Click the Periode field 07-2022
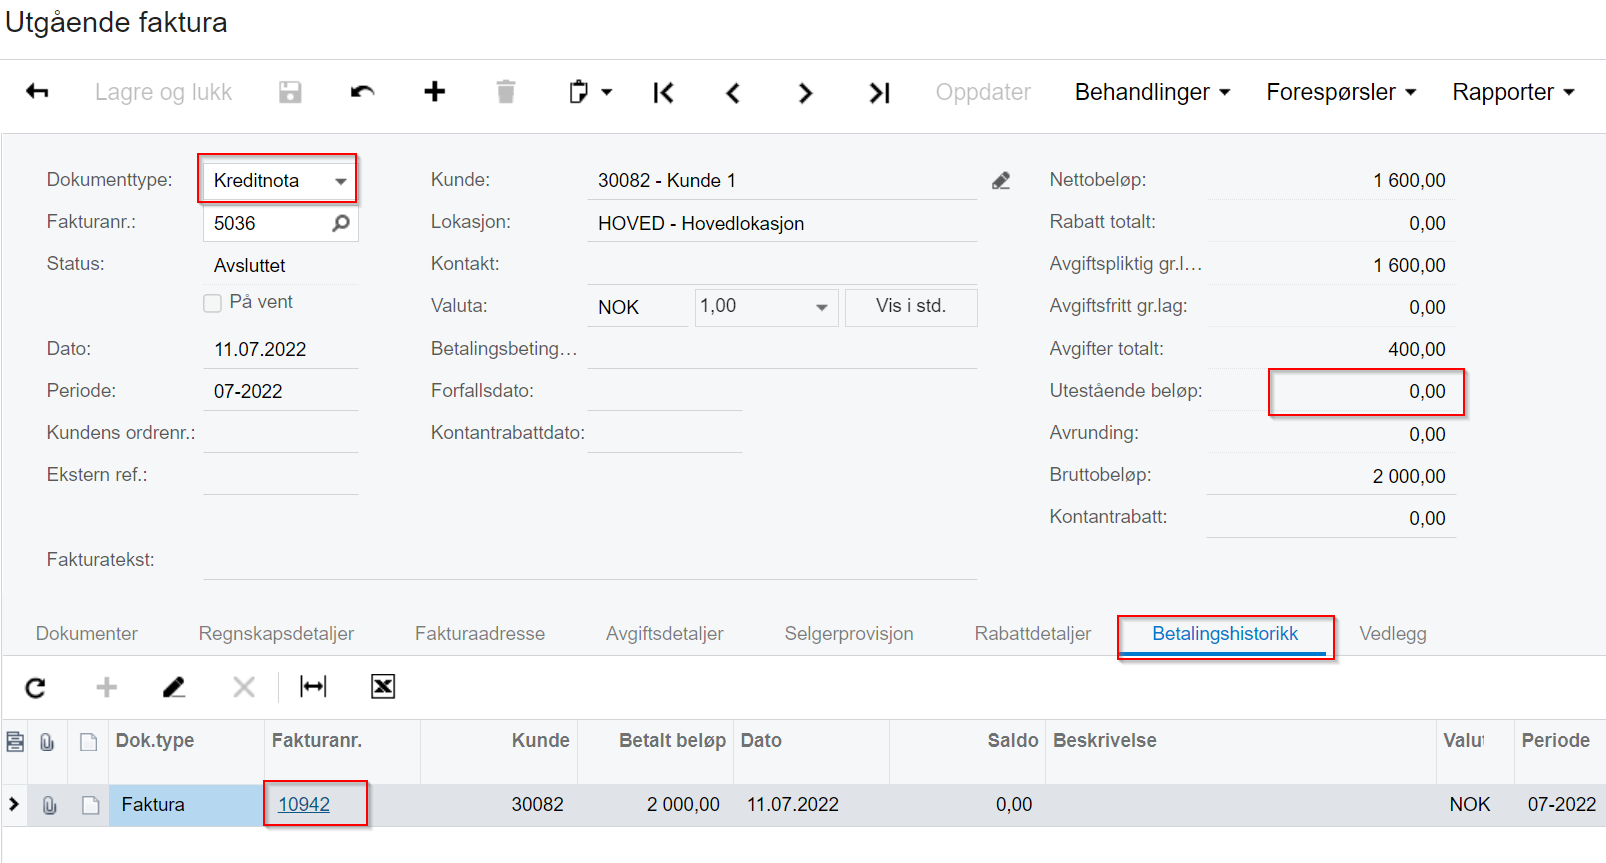The image size is (1606, 863). [280, 391]
